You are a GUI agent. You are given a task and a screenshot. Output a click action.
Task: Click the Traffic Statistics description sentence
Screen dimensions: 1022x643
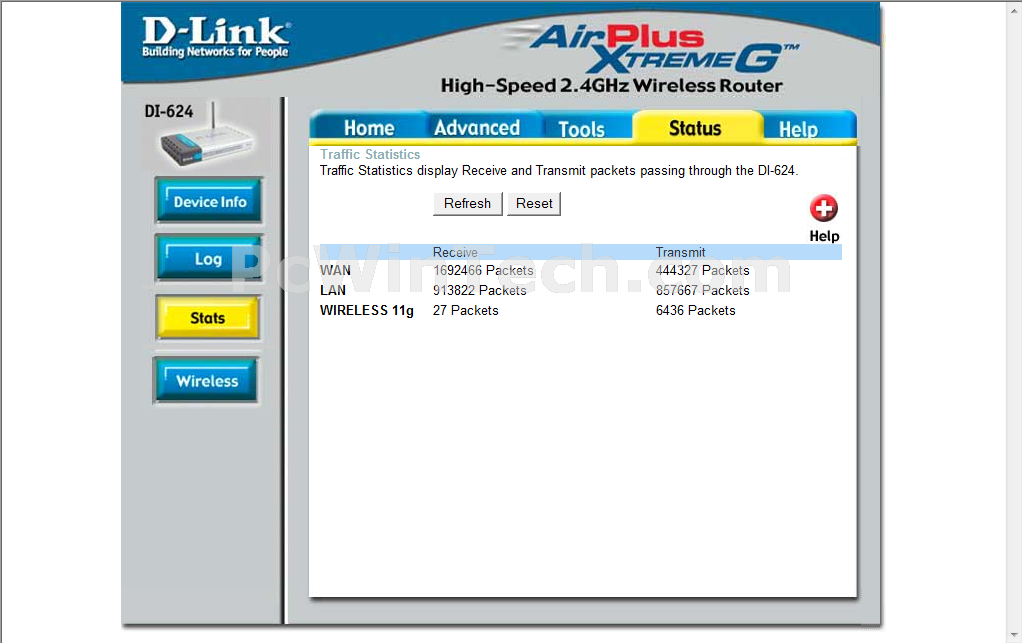click(559, 171)
